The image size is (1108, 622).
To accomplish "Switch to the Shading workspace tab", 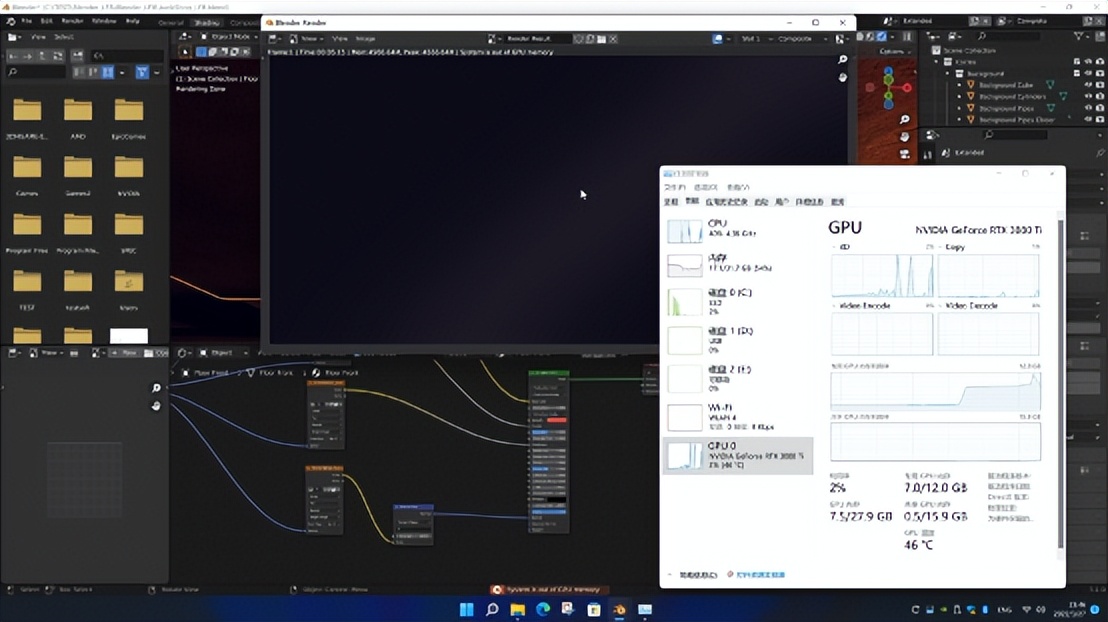I will (207, 23).
